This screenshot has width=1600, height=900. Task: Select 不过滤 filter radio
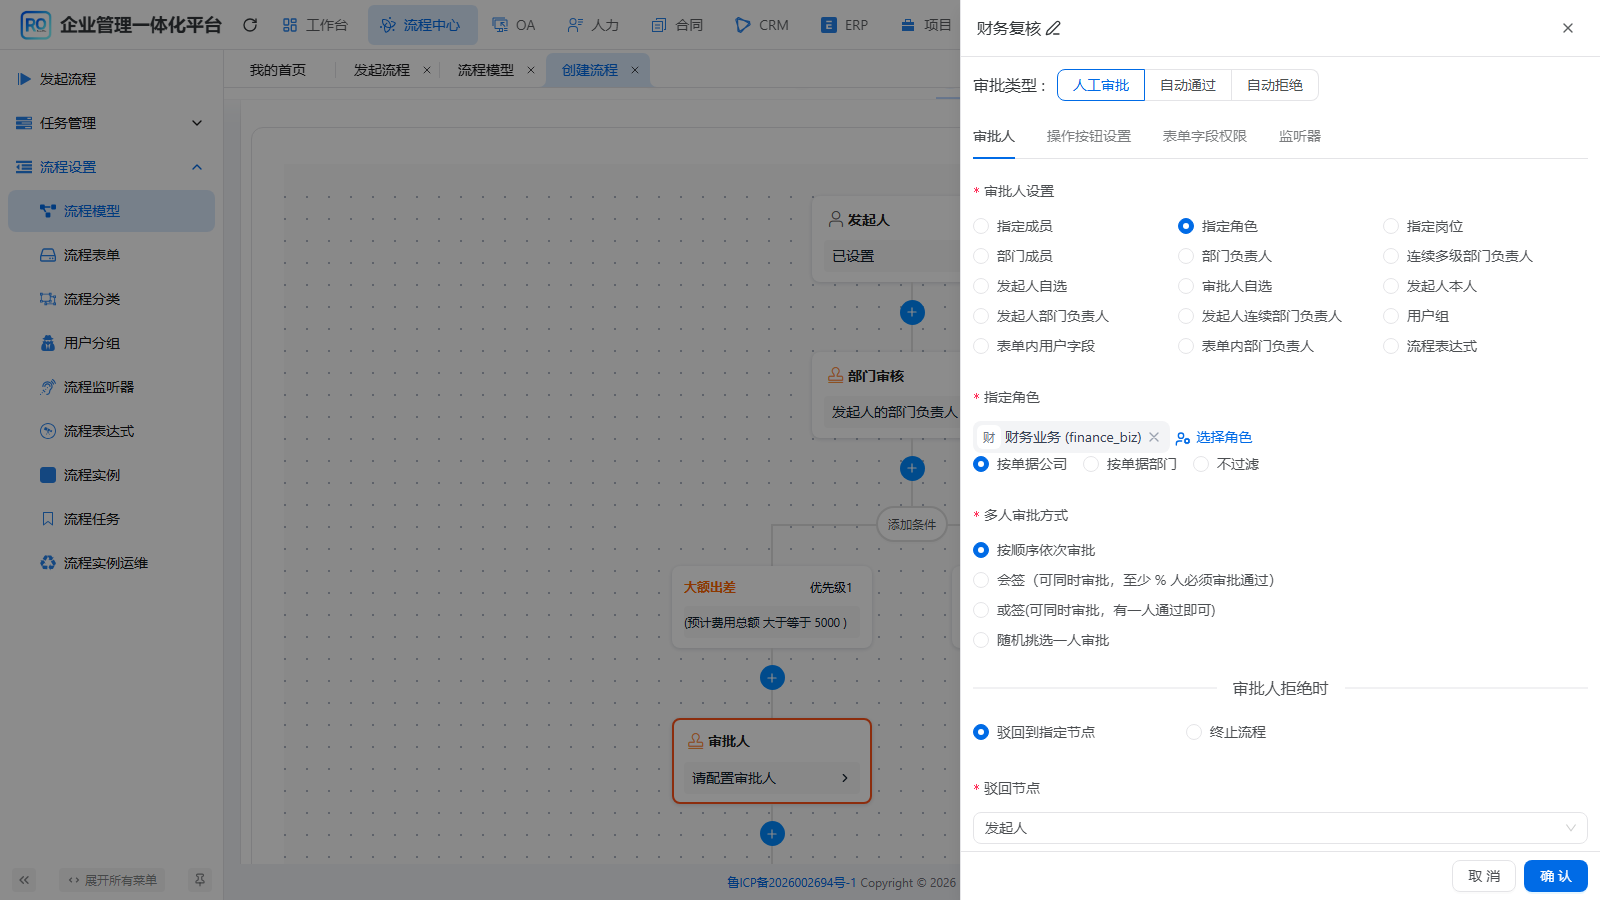pos(1201,464)
